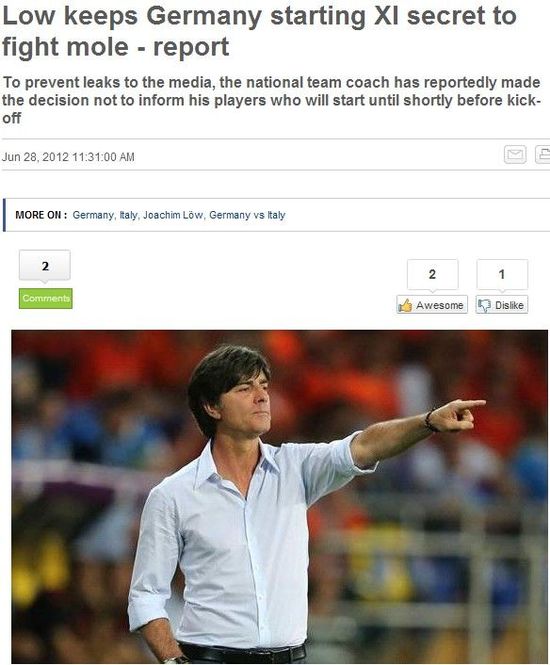550x665 pixels.
Task: Click the print icon beside the envelope
Action: coord(542,154)
